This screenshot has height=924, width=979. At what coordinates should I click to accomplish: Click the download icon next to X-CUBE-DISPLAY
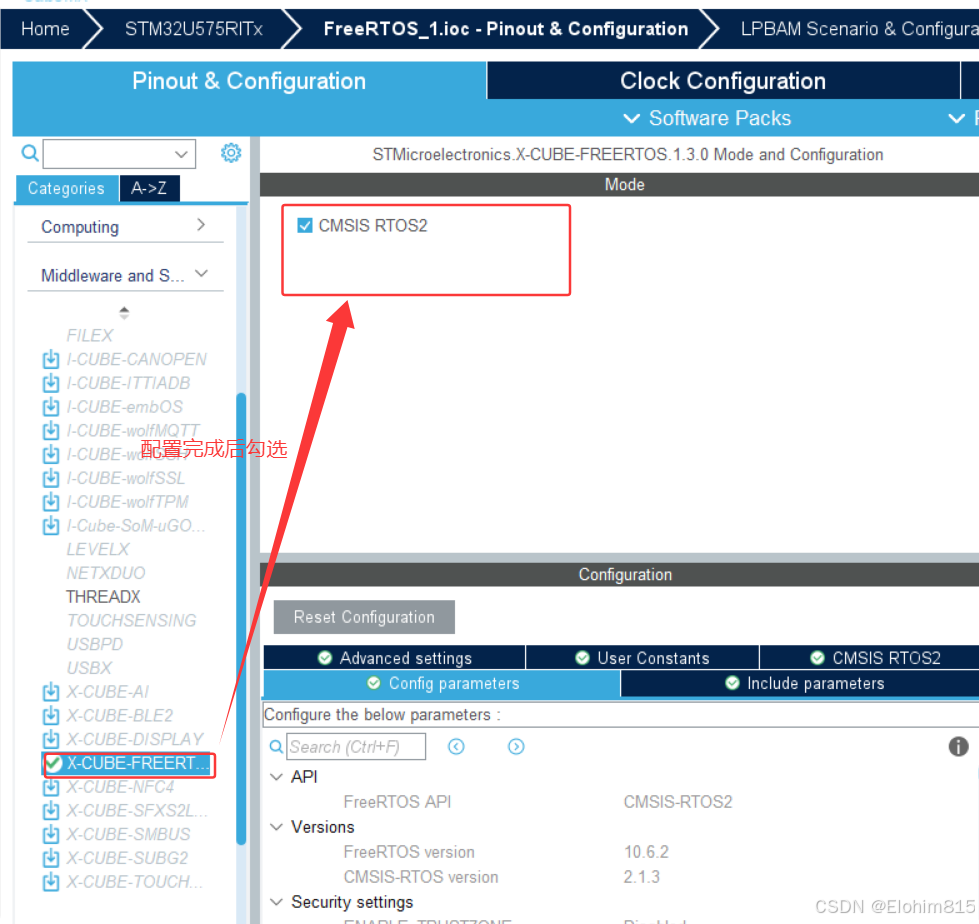(x=51, y=739)
